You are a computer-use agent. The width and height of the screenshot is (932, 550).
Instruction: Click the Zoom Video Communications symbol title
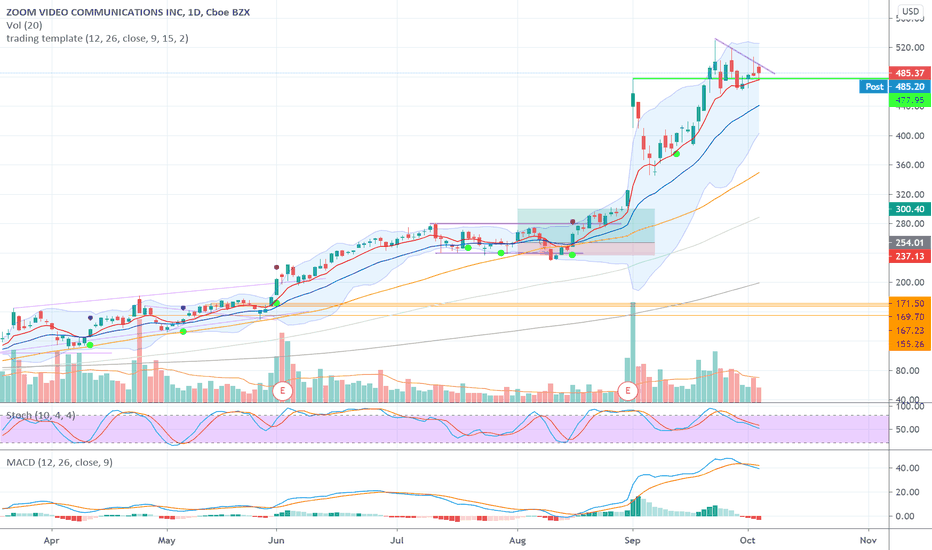[x=128, y=12]
